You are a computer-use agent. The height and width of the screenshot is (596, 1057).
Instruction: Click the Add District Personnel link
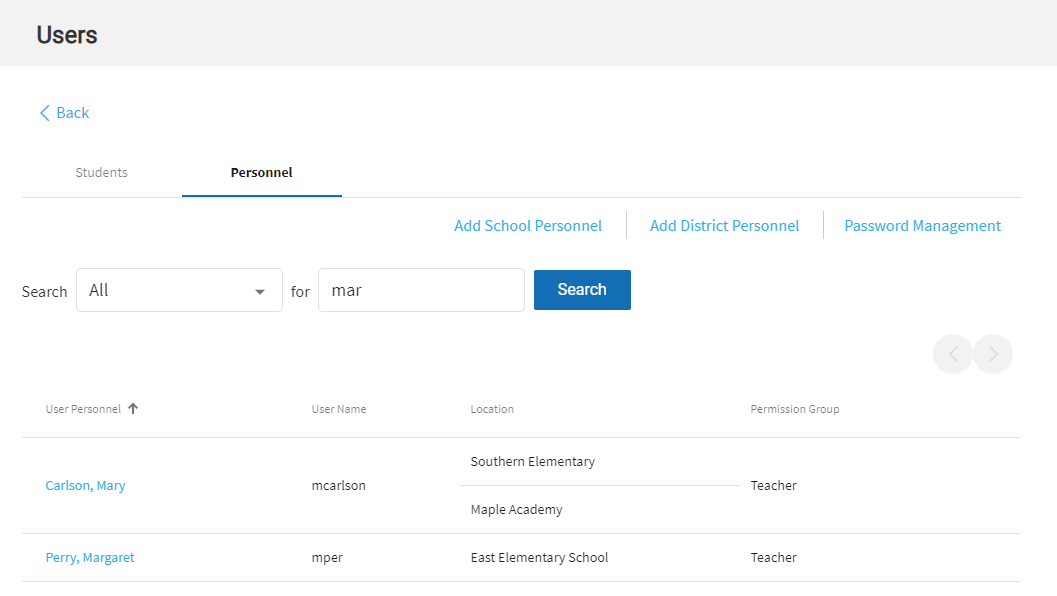pos(724,226)
